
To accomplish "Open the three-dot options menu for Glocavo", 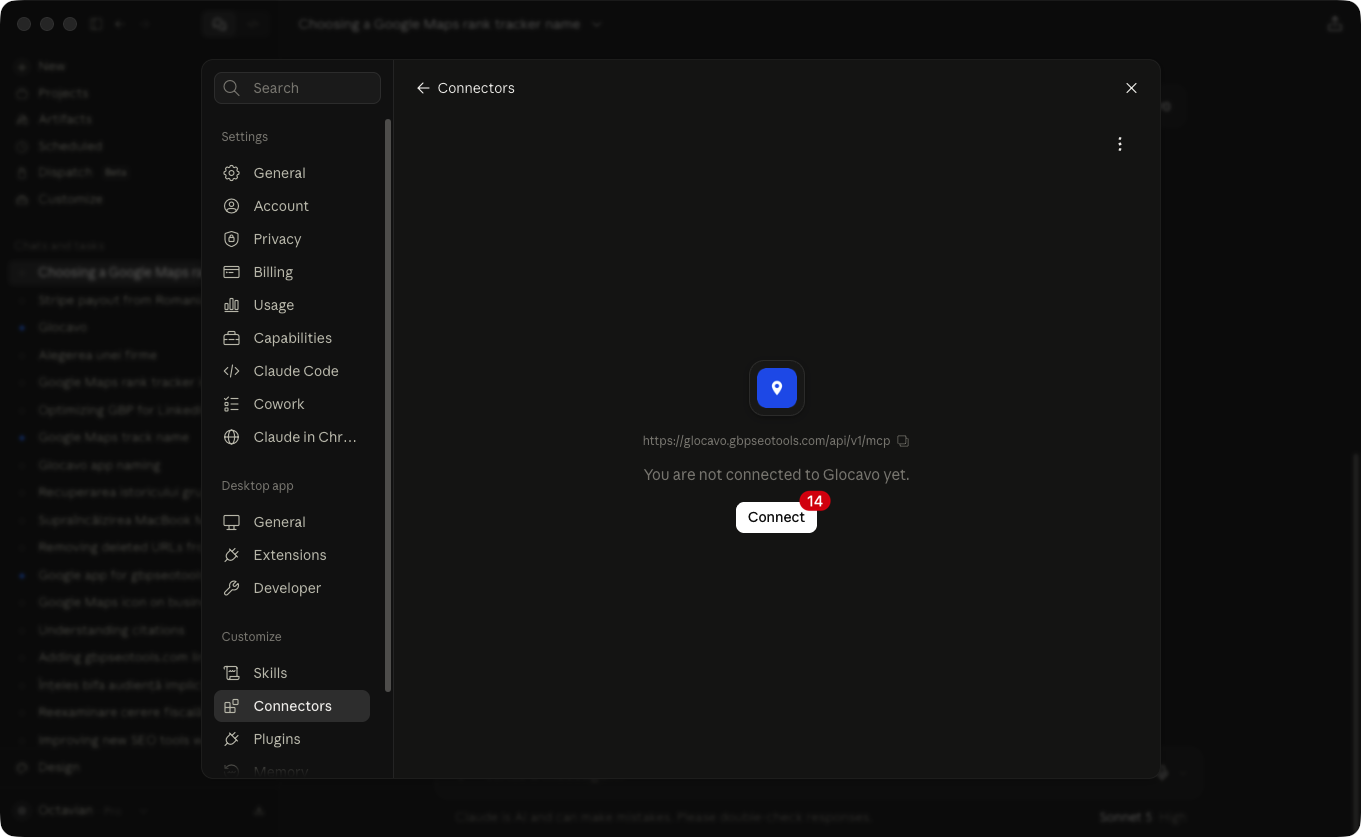I will pos(1120,144).
